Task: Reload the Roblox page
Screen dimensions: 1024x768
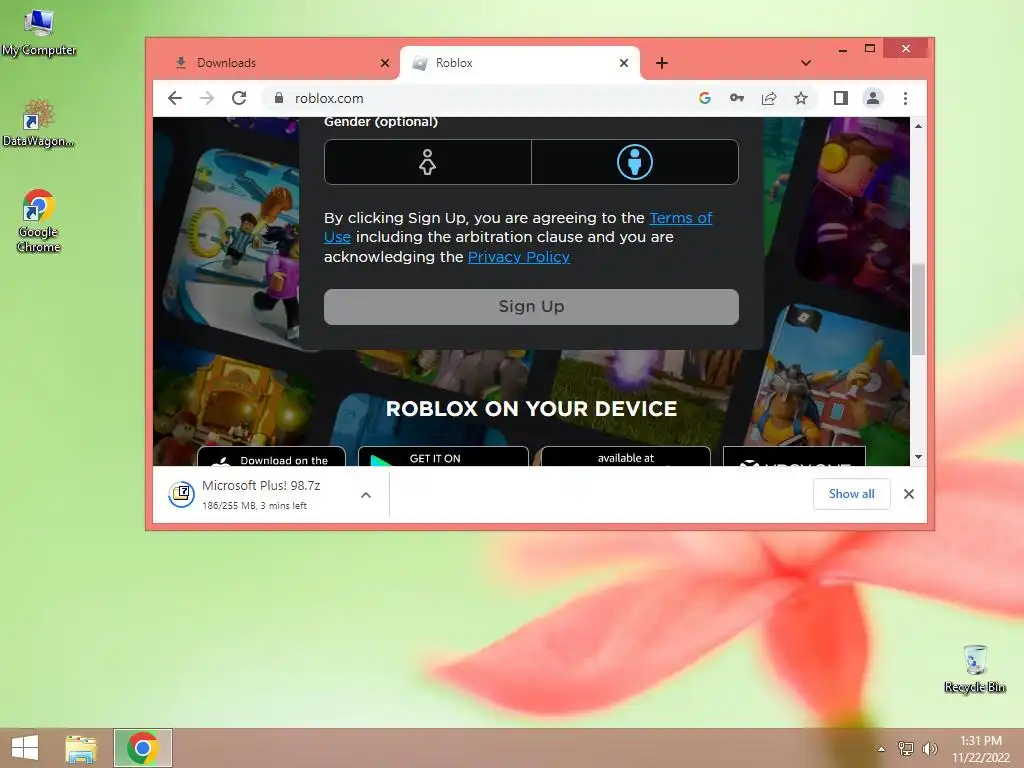Action: (239, 98)
